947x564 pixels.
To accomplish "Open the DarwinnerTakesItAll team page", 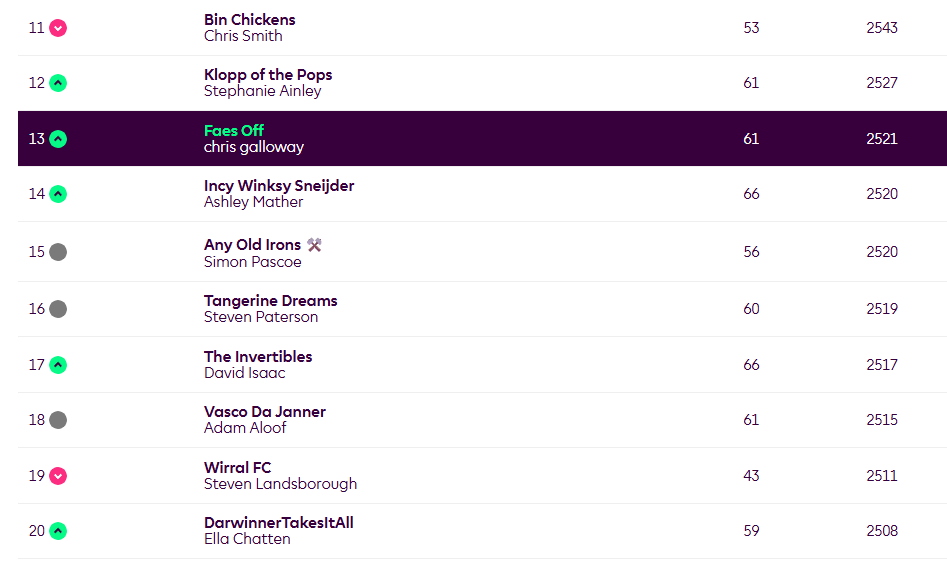I will [x=278, y=523].
